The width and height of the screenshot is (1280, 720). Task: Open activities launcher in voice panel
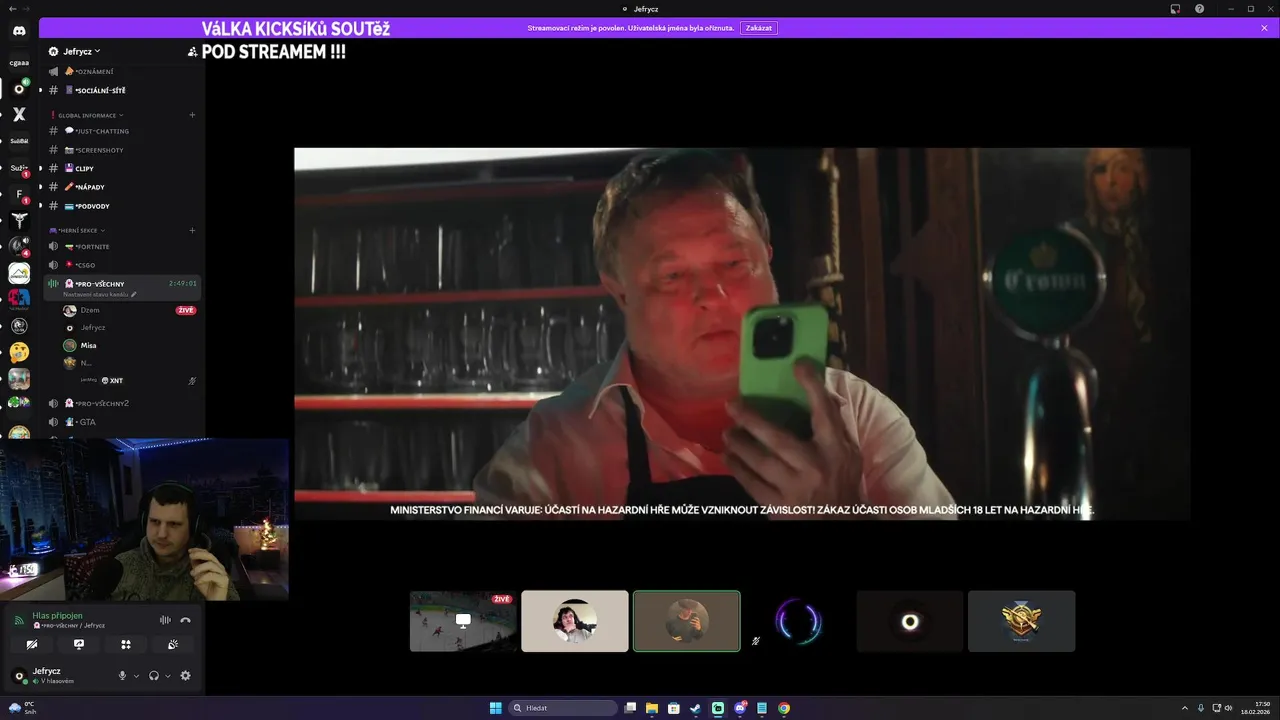coord(126,645)
